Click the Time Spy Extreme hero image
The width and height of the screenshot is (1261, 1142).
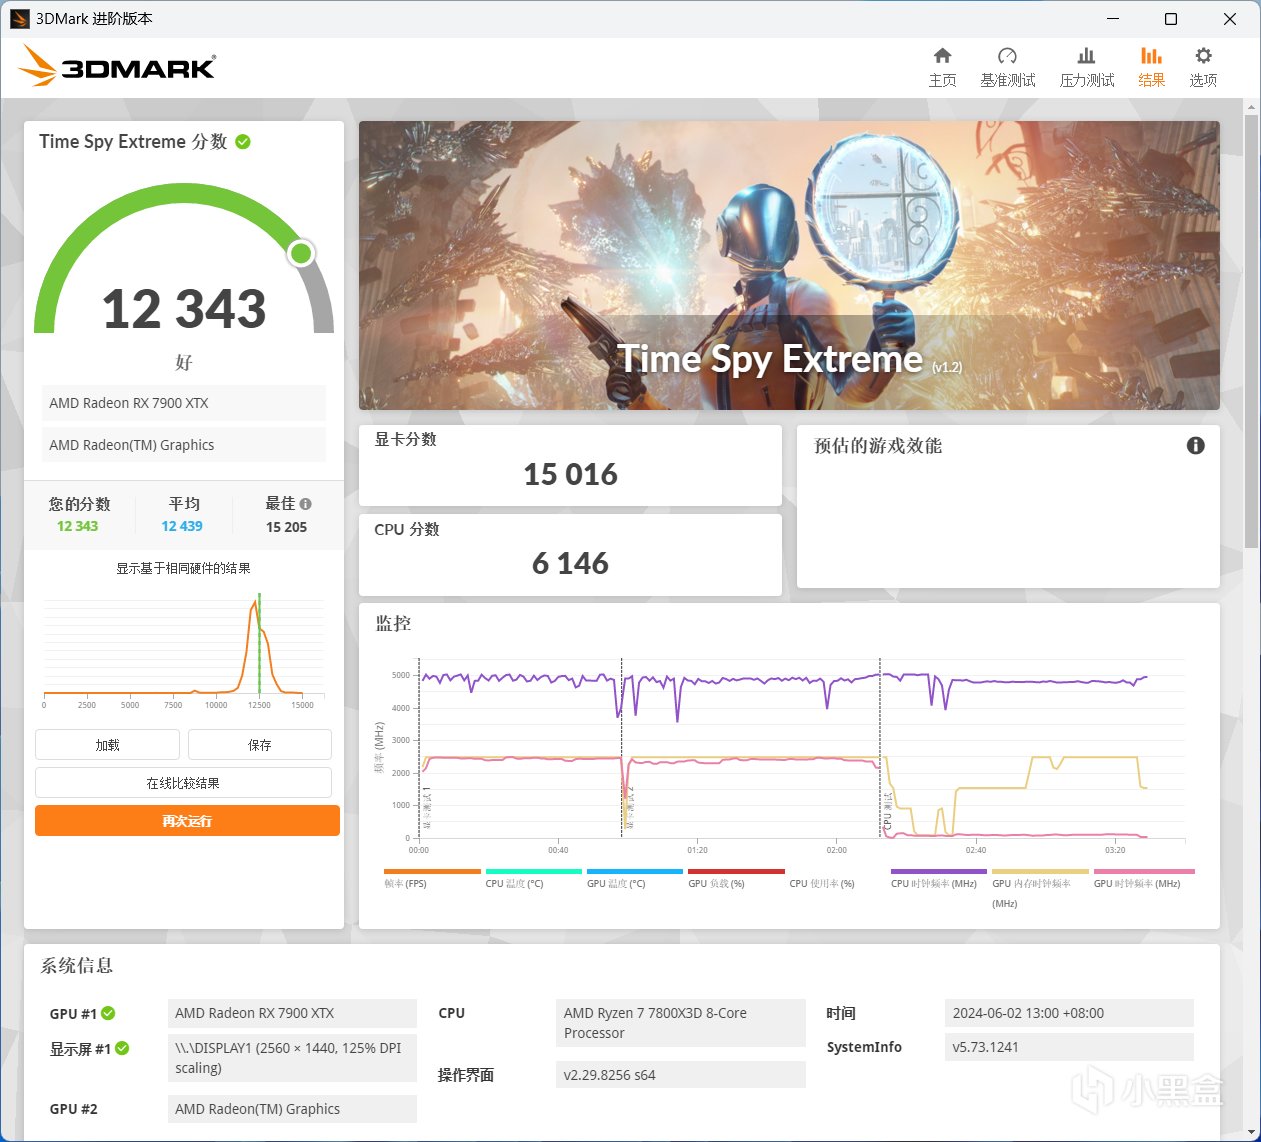[x=789, y=265]
